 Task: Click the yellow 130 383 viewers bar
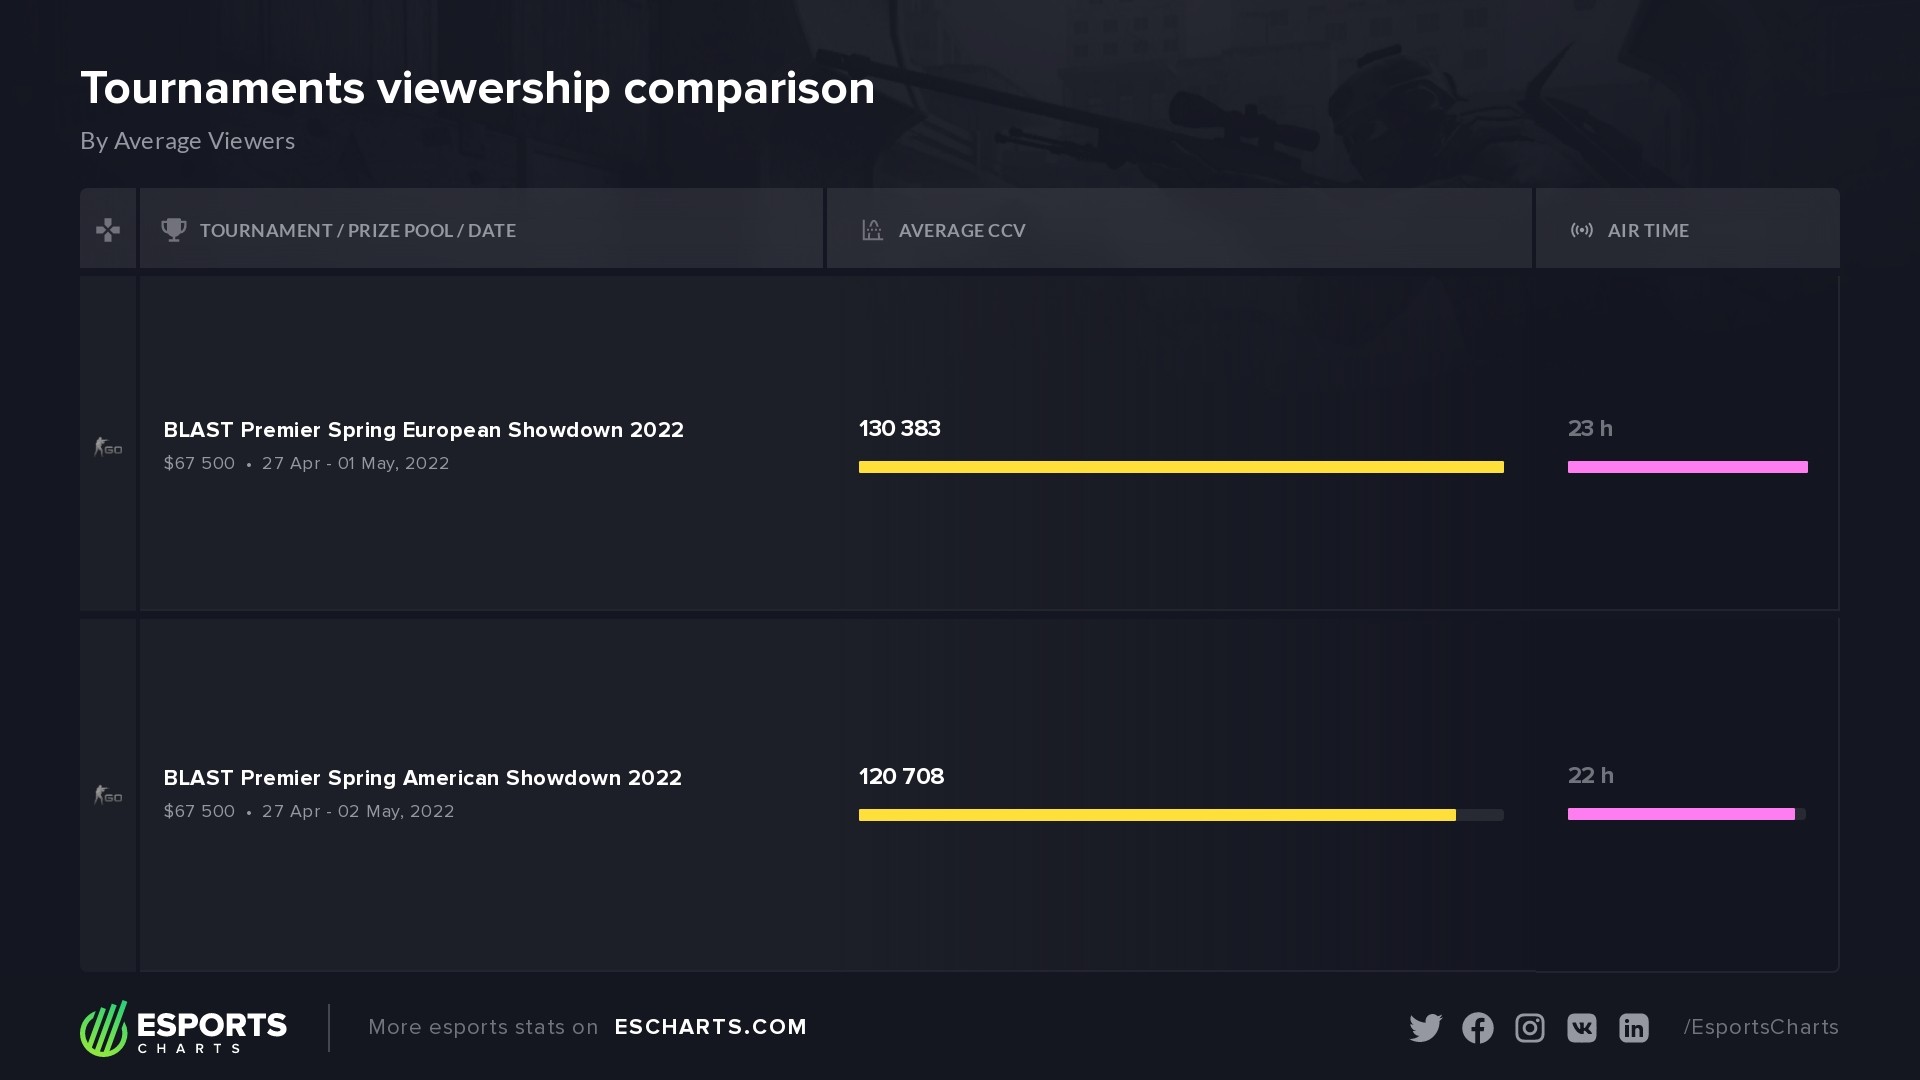1181,467
